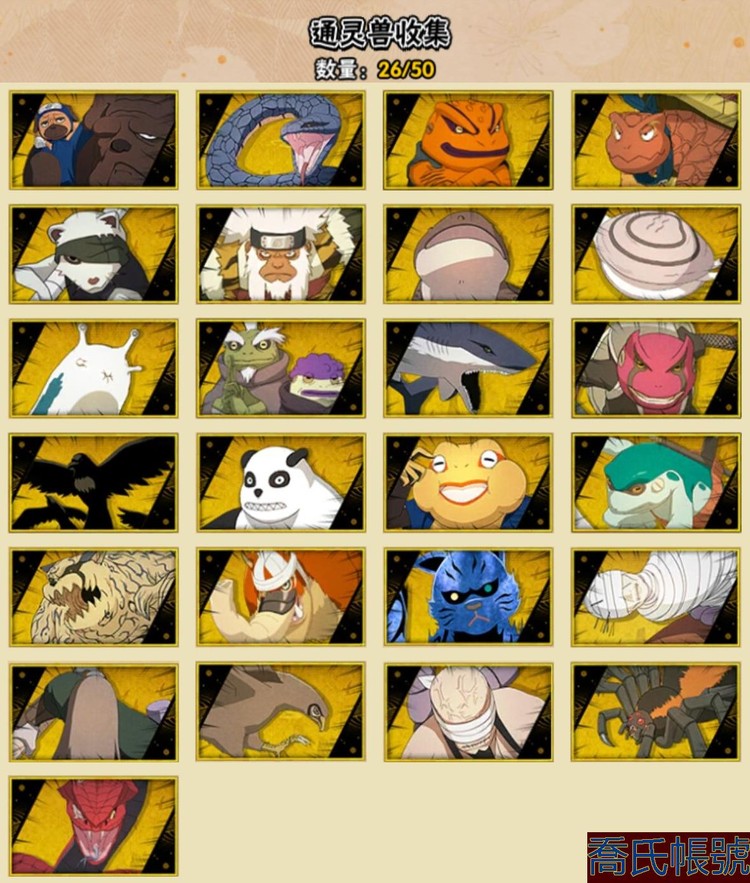Click the 通灵兽收集 title header
The image size is (750, 883).
coord(380,33)
